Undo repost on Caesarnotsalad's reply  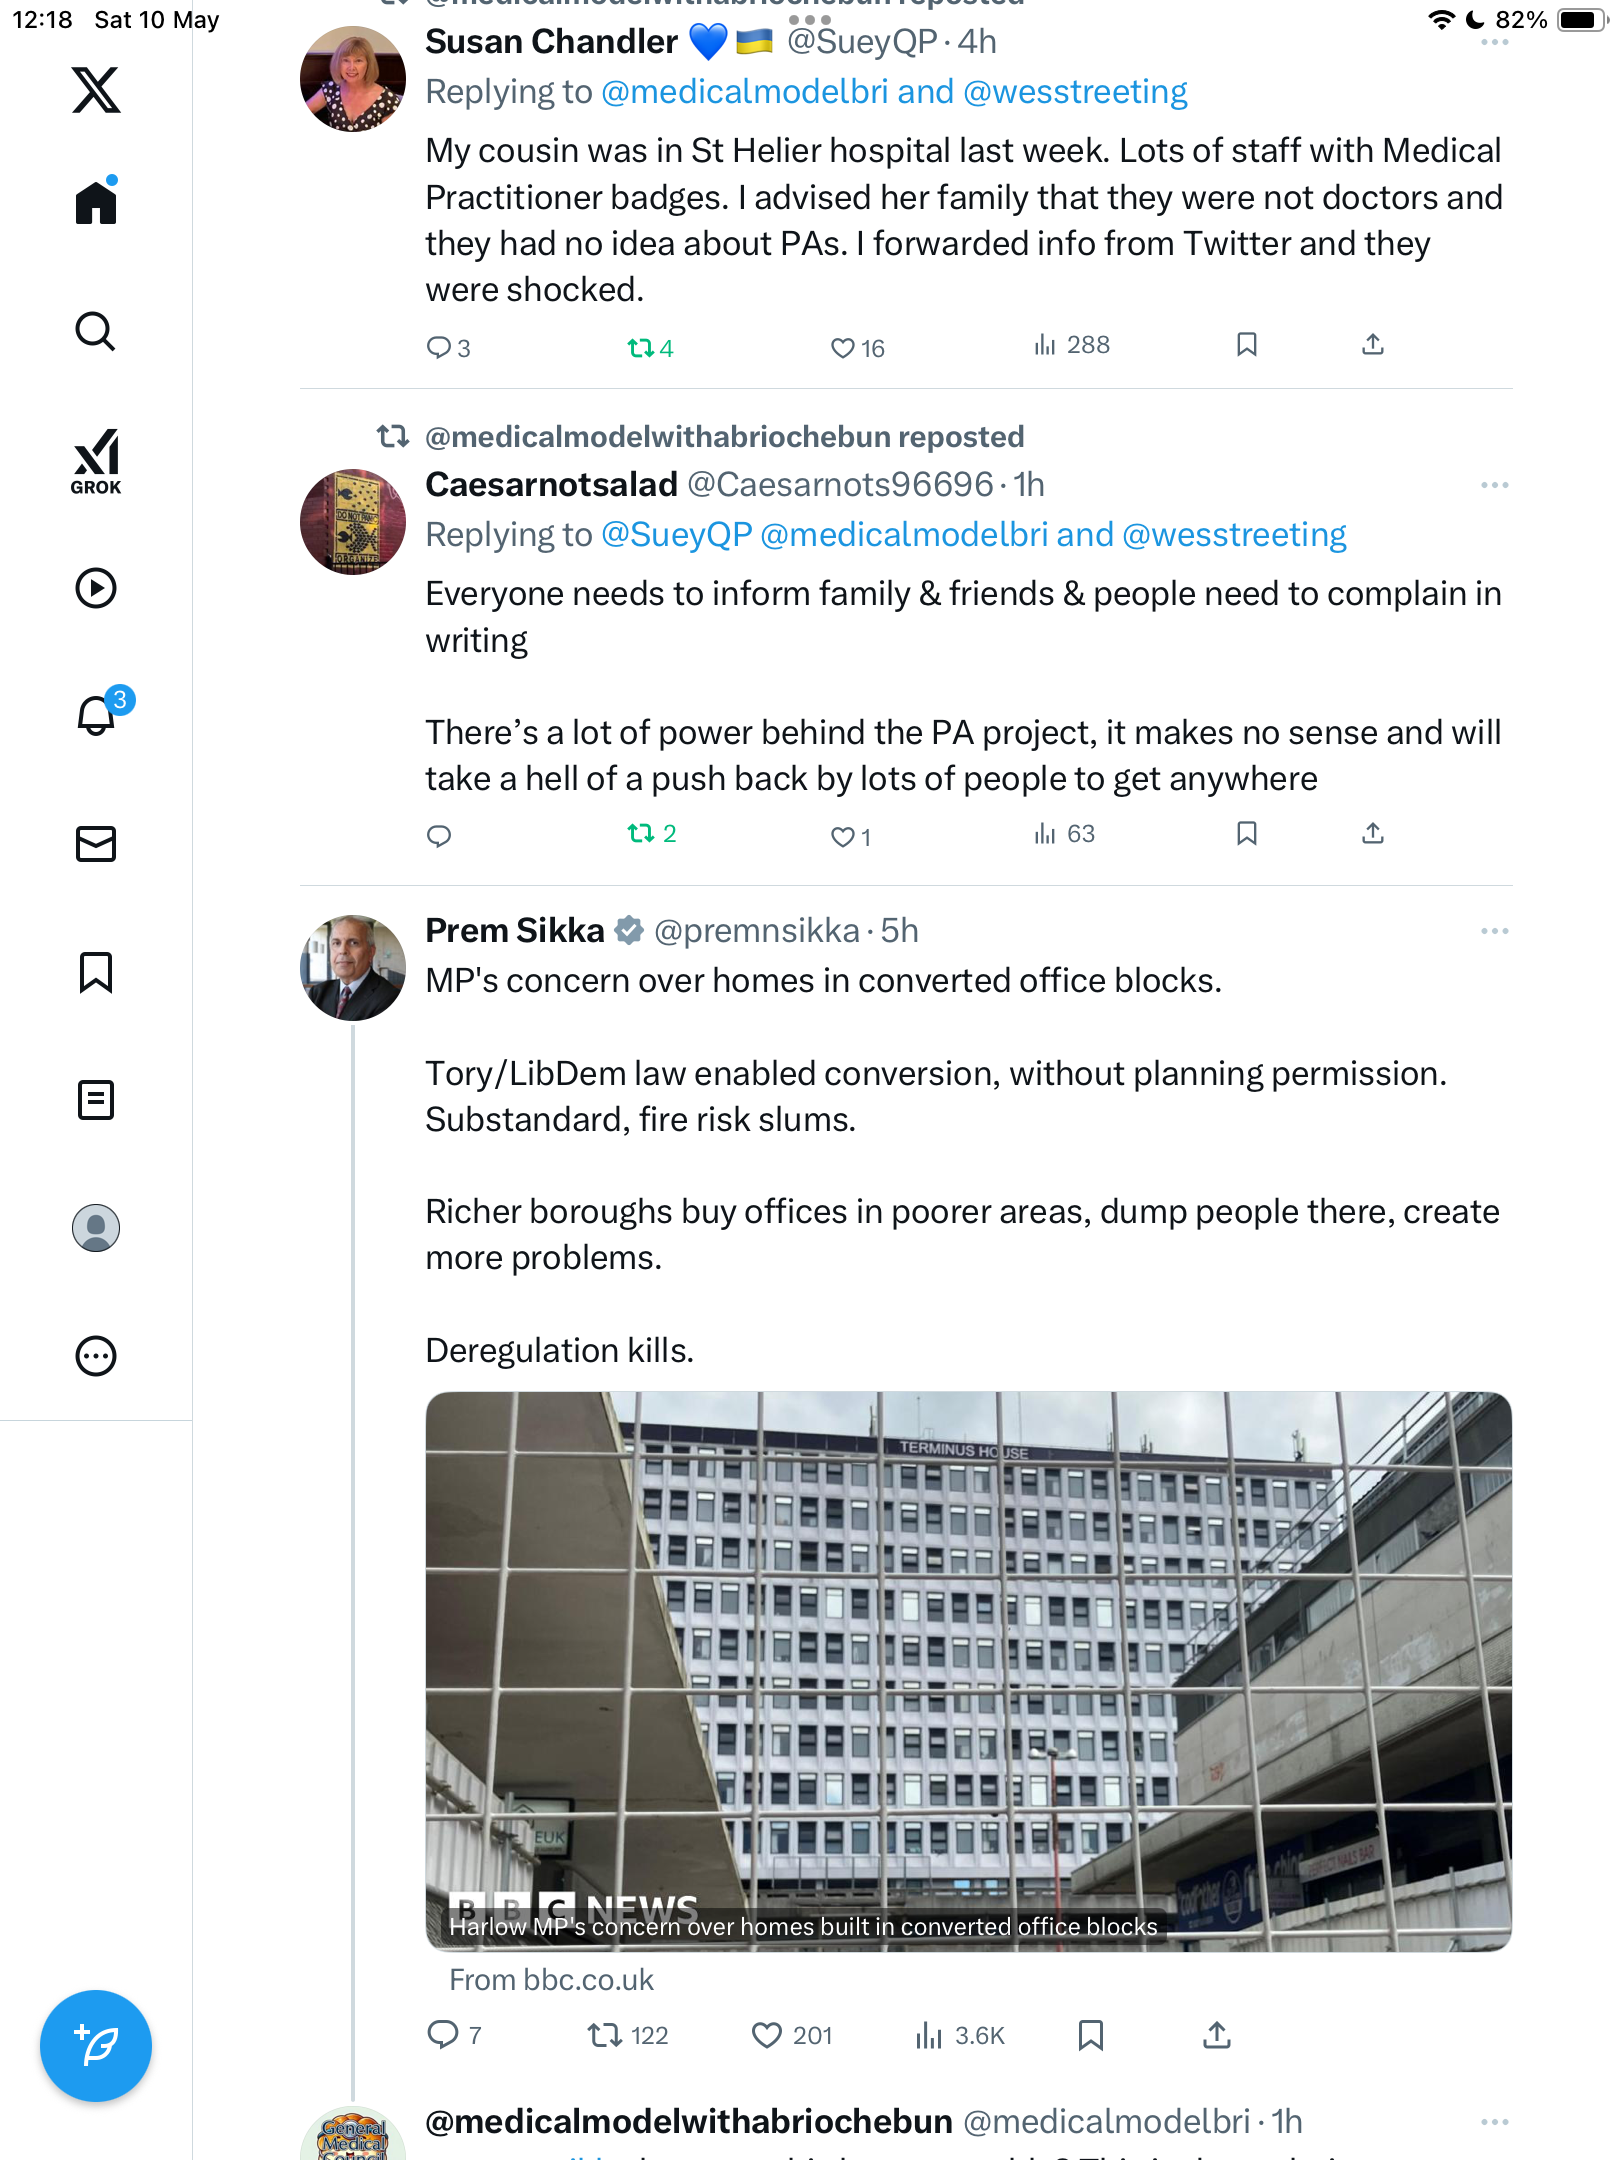point(651,833)
